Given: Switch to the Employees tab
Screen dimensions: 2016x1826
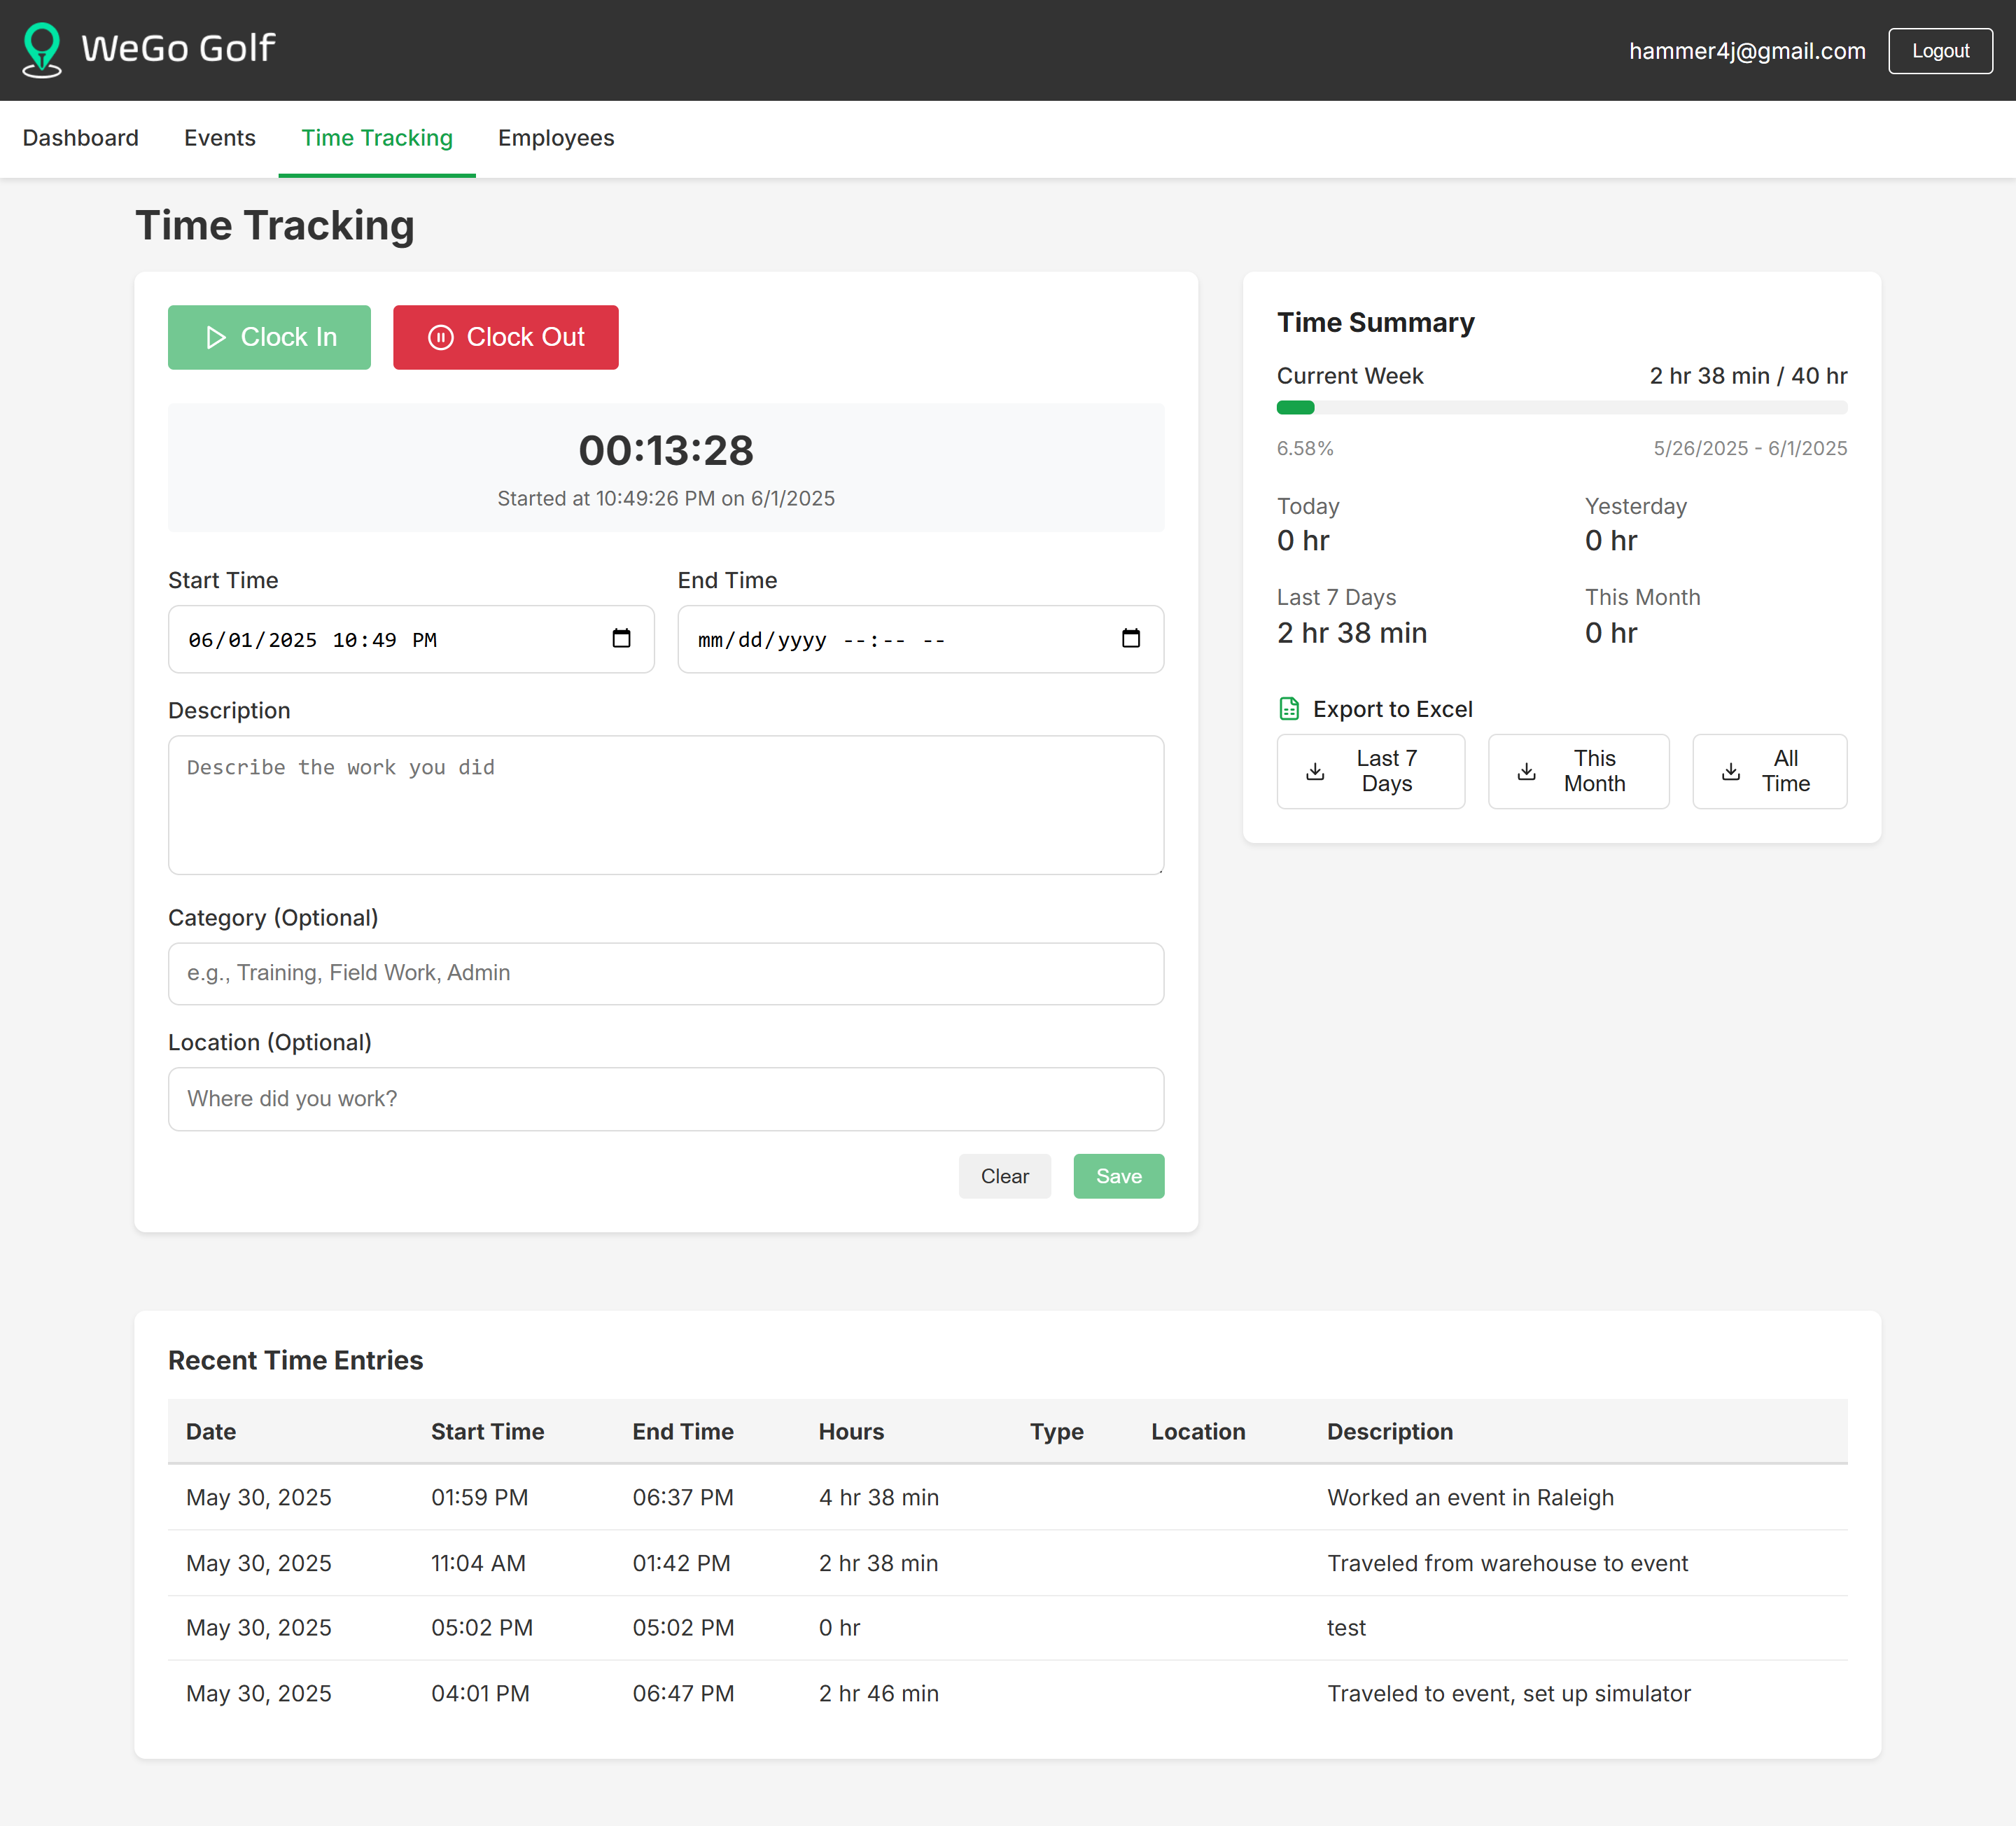Looking at the screenshot, I should pyautogui.click(x=556, y=138).
